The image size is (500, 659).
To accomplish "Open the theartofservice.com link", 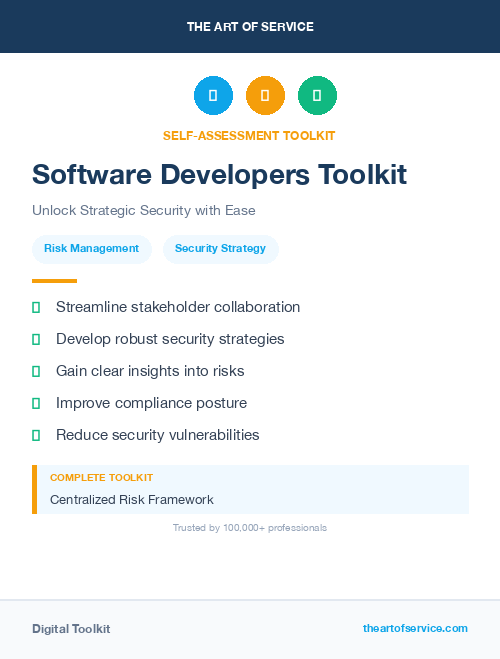I will click(415, 628).
